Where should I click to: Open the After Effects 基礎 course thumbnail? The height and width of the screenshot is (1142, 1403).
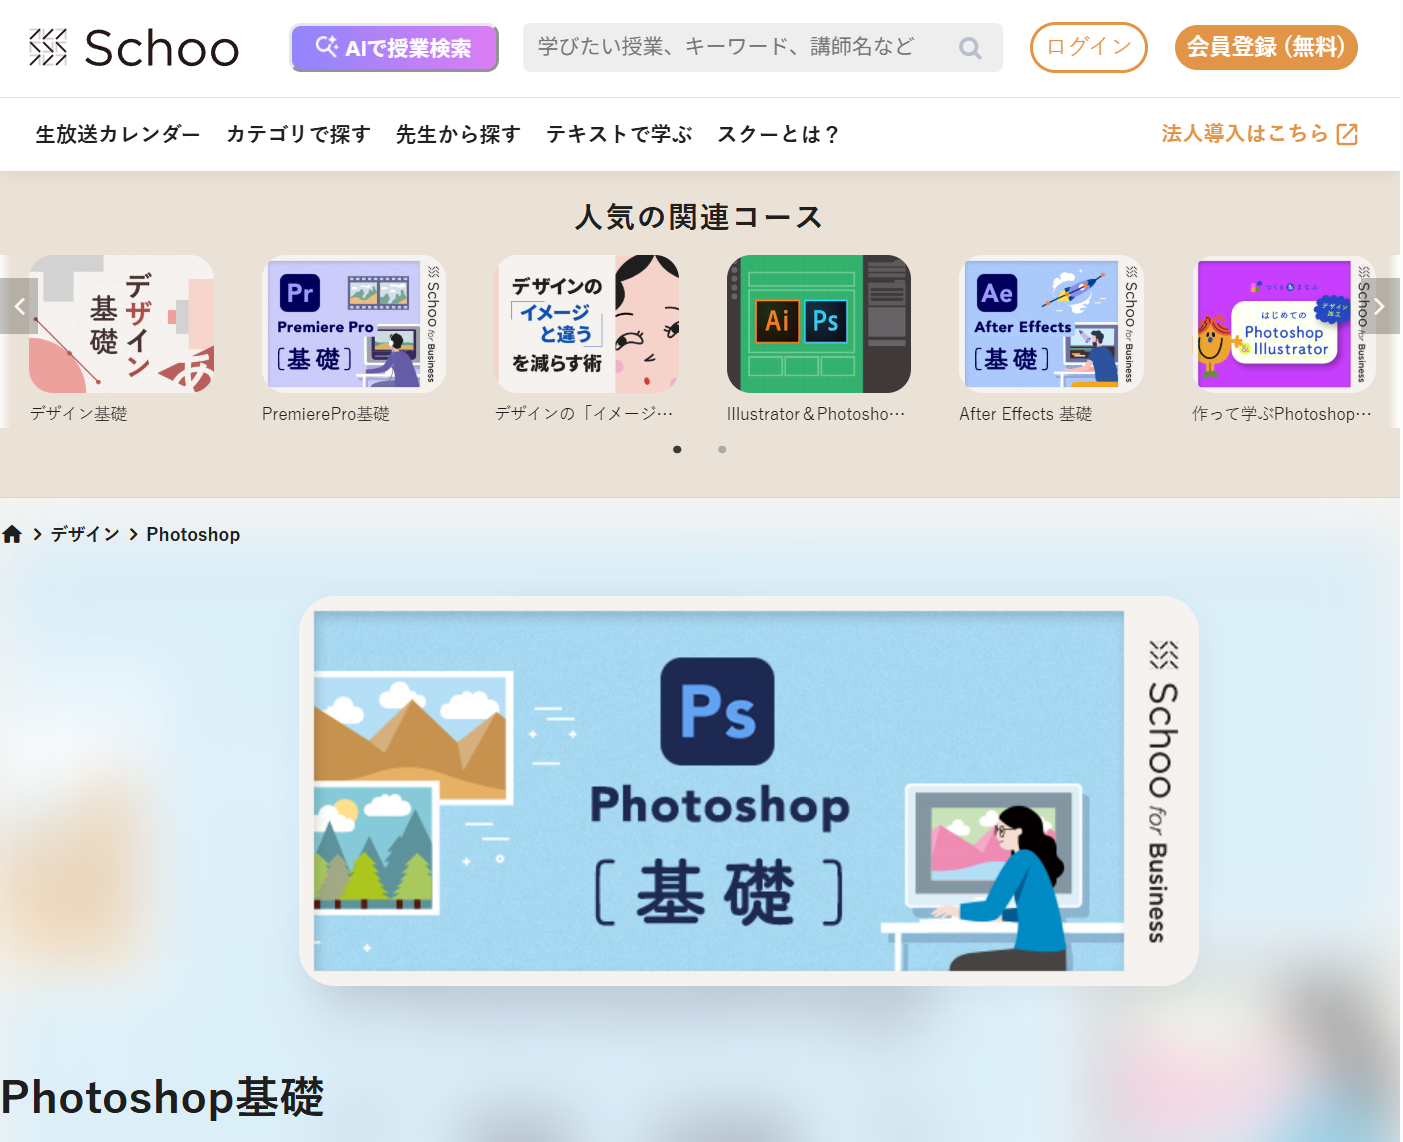tap(1051, 324)
